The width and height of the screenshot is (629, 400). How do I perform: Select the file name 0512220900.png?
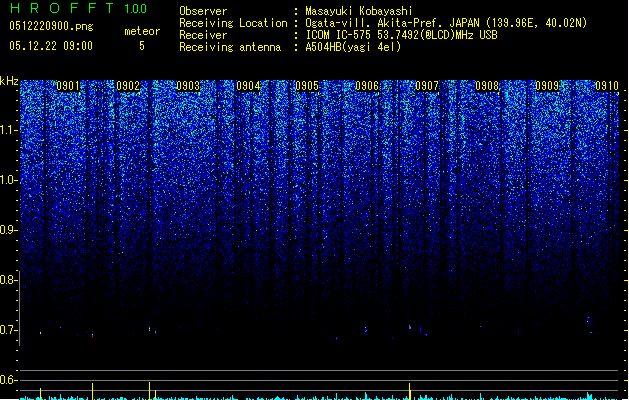51,26
